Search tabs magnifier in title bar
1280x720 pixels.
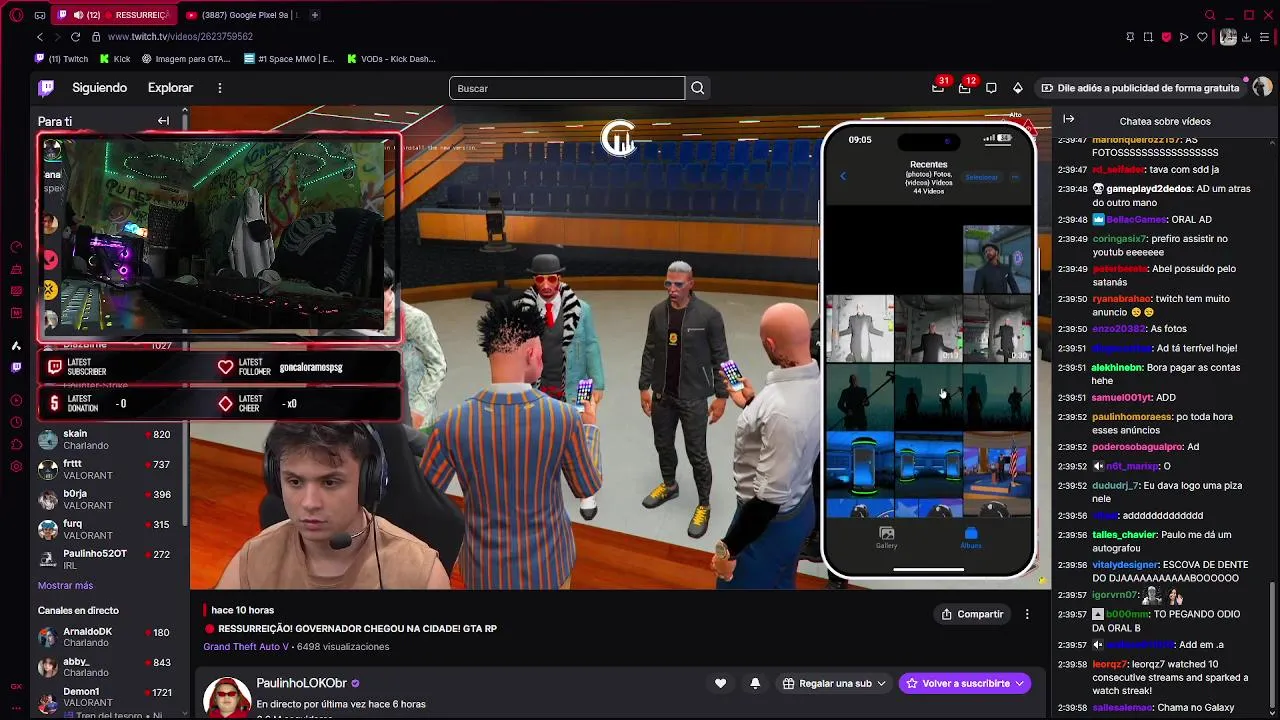pyautogui.click(x=1210, y=15)
